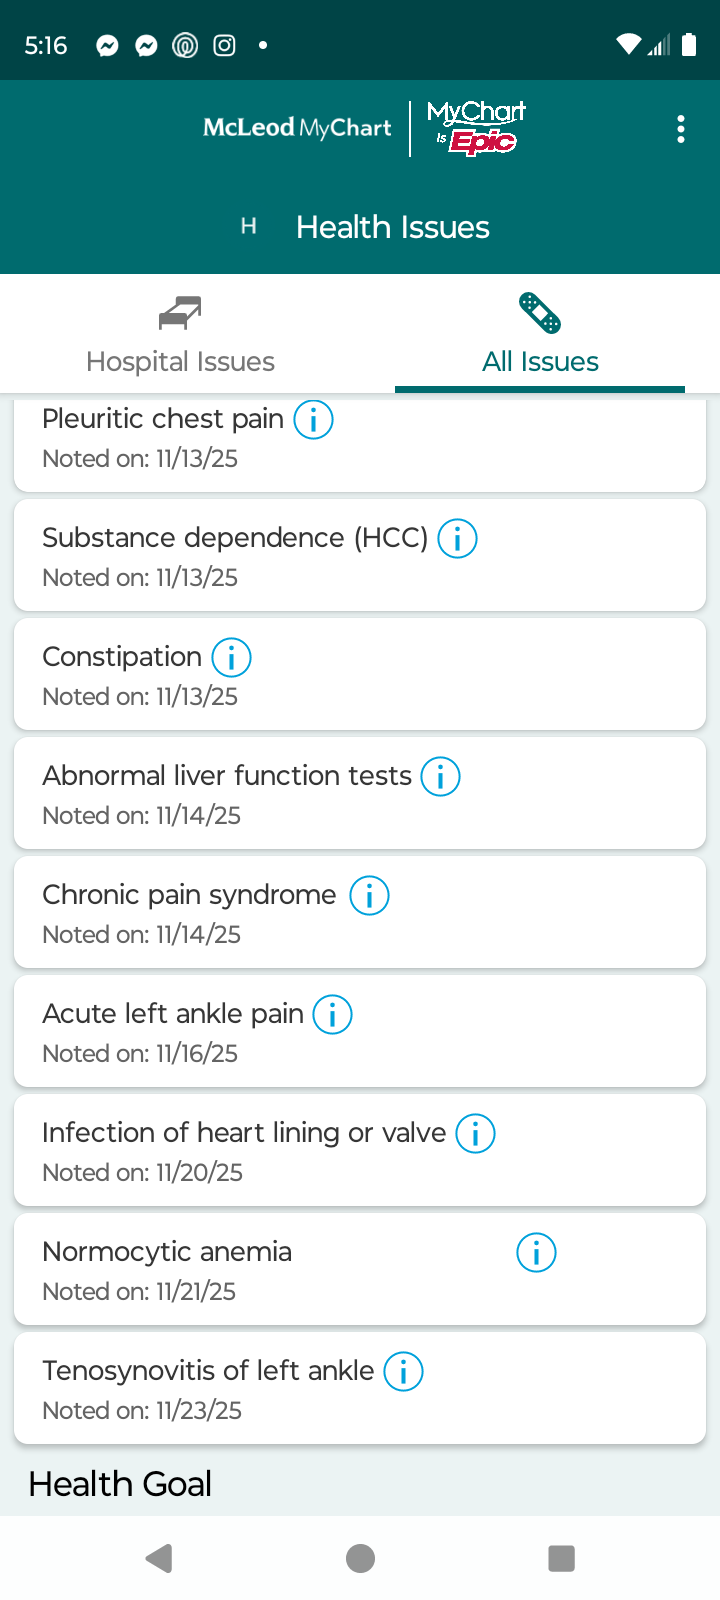Open Acute left ankle pain info icon
The image size is (720, 1600).
click(x=333, y=1015)
